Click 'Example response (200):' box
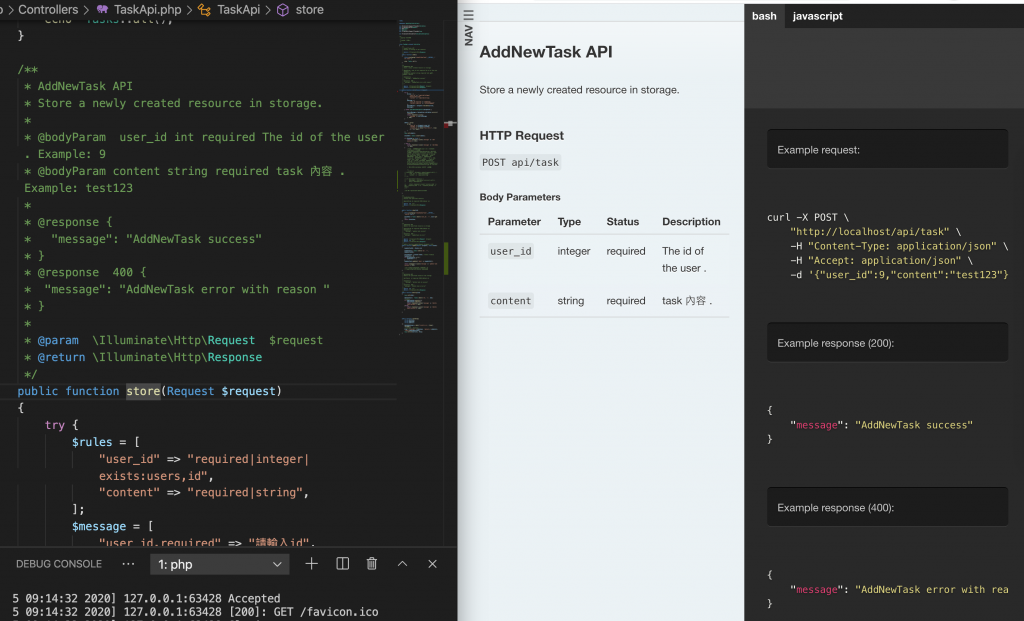Screen dimensions: 1024x621 (887, 342)
